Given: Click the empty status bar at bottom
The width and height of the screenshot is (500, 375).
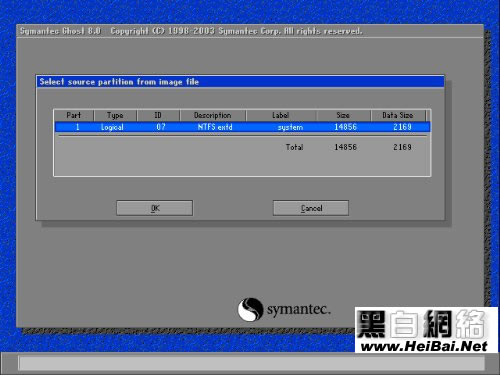Looking at the screenshot, I should click(x=252, y=363).
